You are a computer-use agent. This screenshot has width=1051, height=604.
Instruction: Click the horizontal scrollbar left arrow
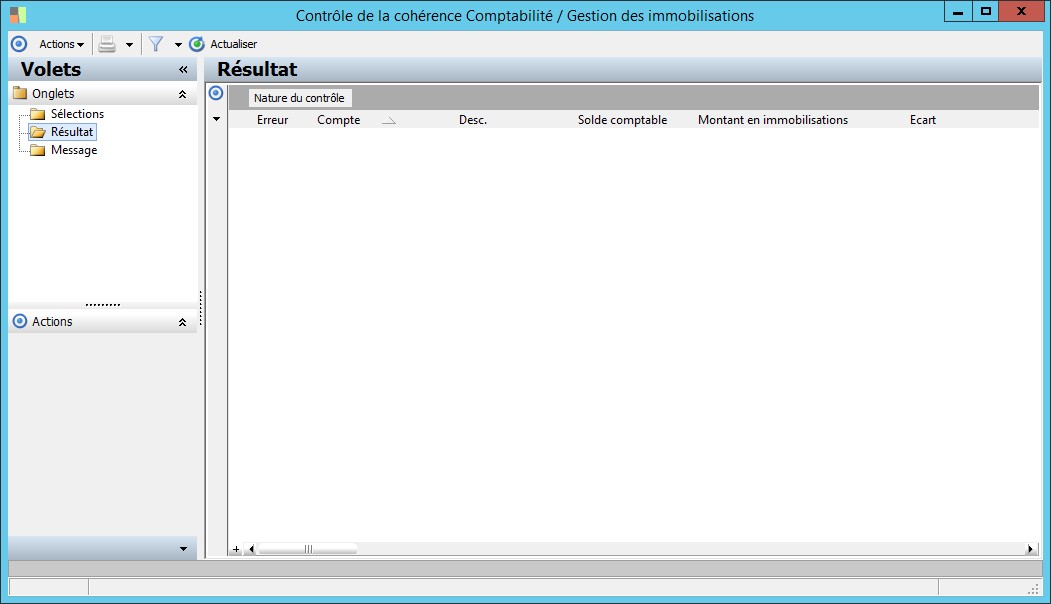coord(251,550)
